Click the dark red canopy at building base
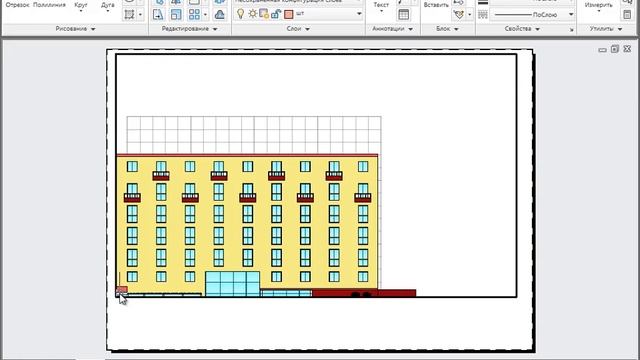 click(x=364, y=293)
